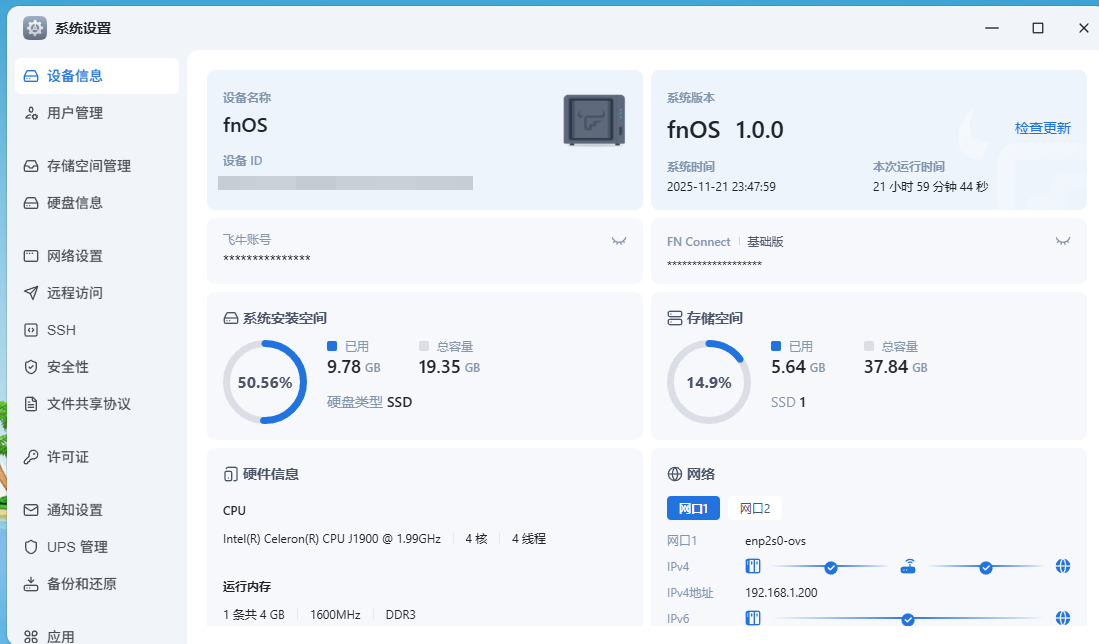The height and width of the screenshot is (644, 1099).
Task: Click the 硬盘信息 disk icon
Action: pos(31,203)
